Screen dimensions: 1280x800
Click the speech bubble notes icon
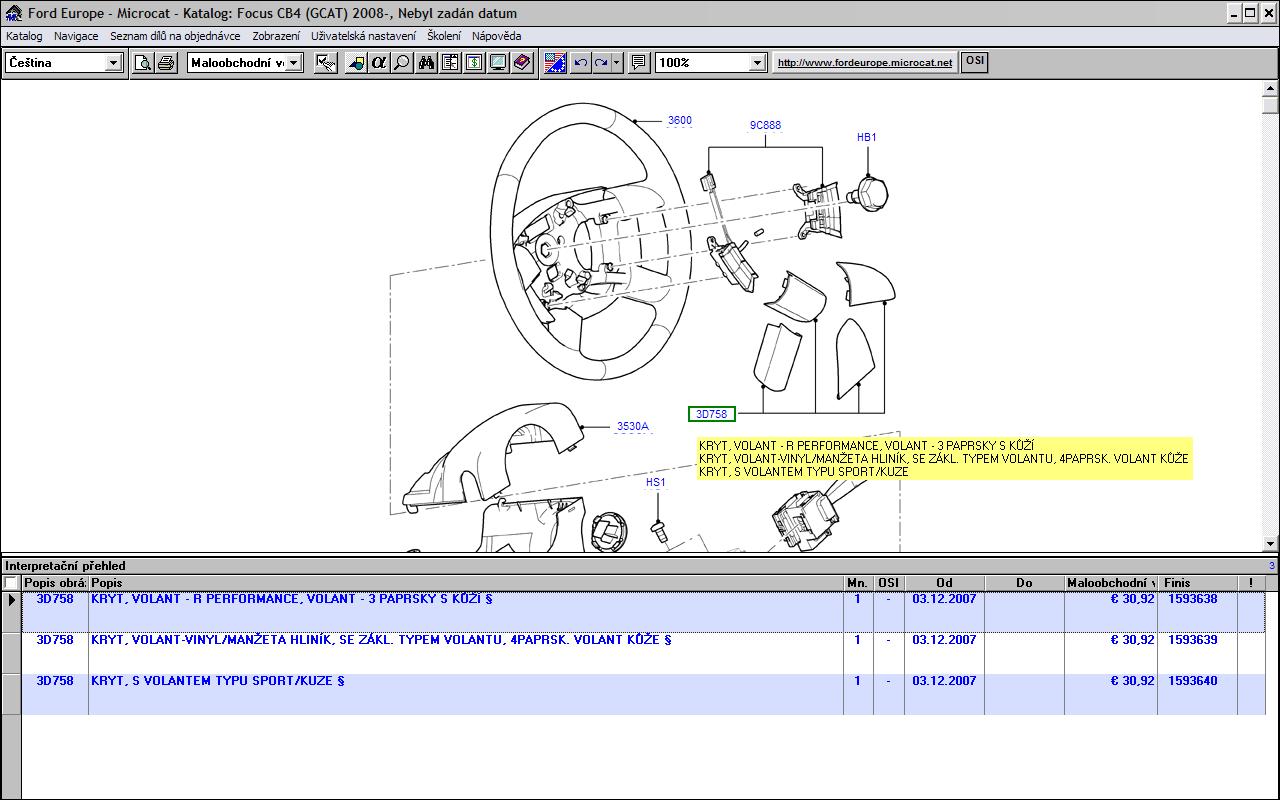[639, 63]
